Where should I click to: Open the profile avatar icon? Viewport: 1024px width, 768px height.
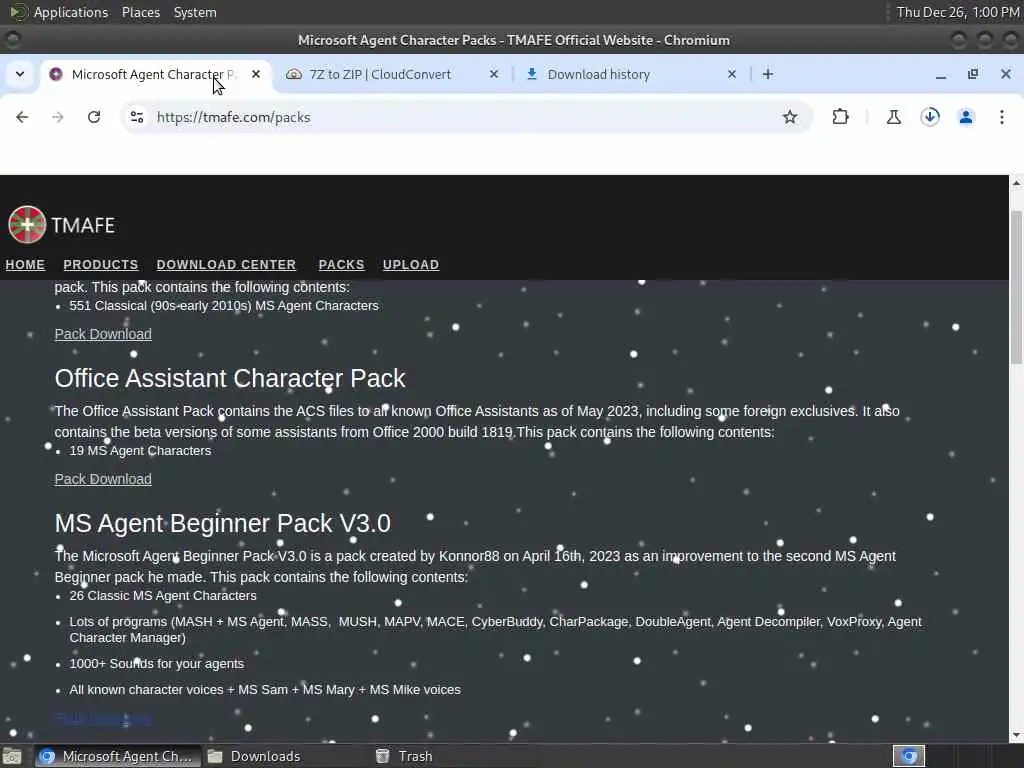pyautogui.click(x=966, y=117)
